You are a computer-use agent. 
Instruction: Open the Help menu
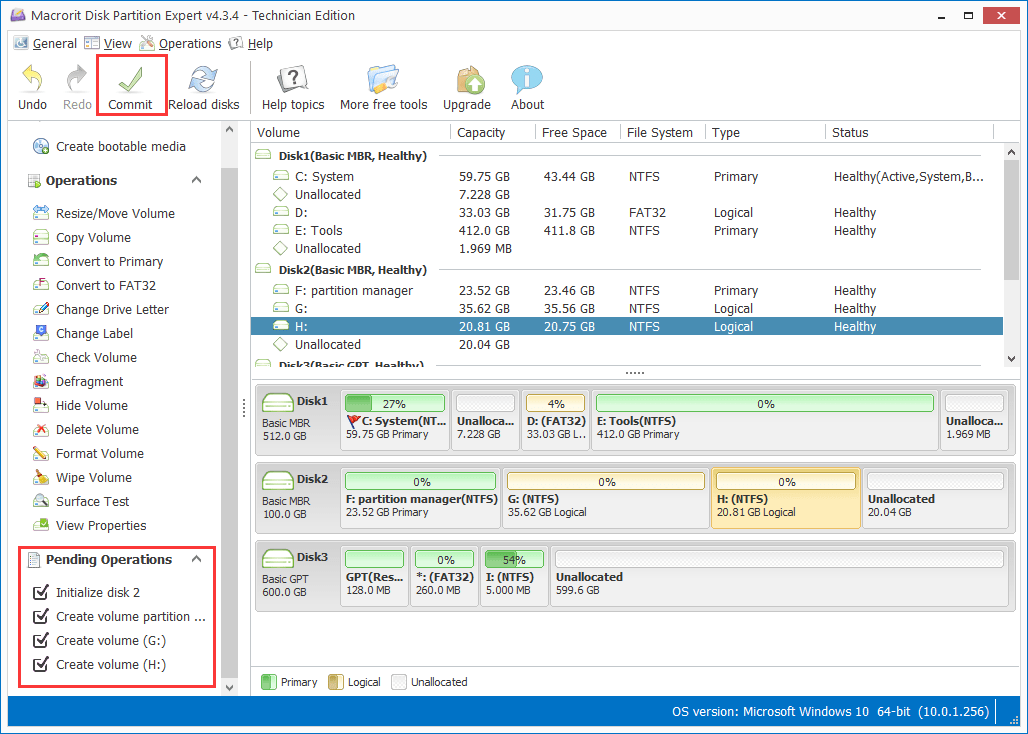pyautogui.click(x=250, y=43)
